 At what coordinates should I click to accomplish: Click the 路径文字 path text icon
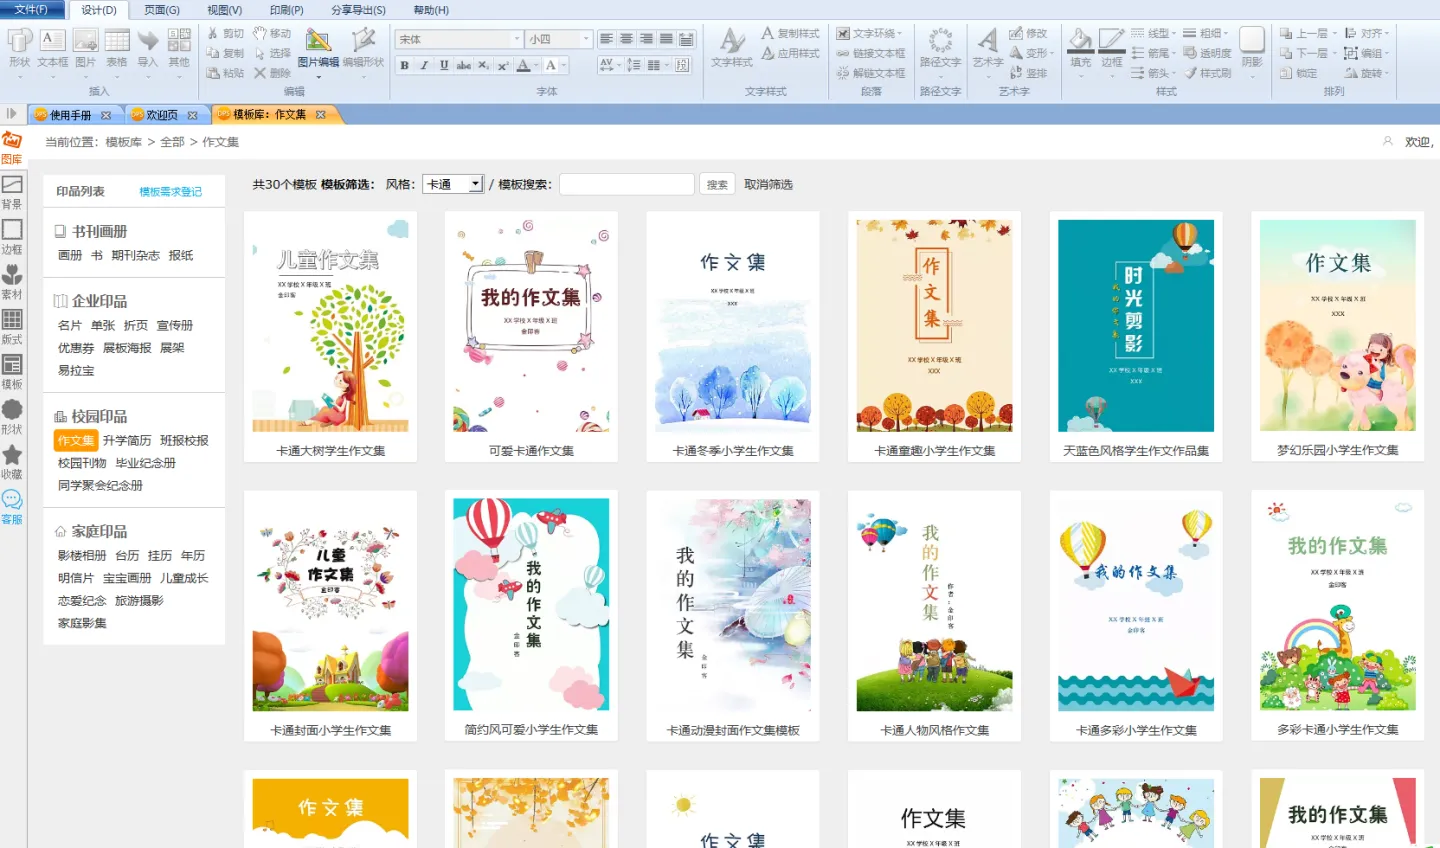(940, 47)
